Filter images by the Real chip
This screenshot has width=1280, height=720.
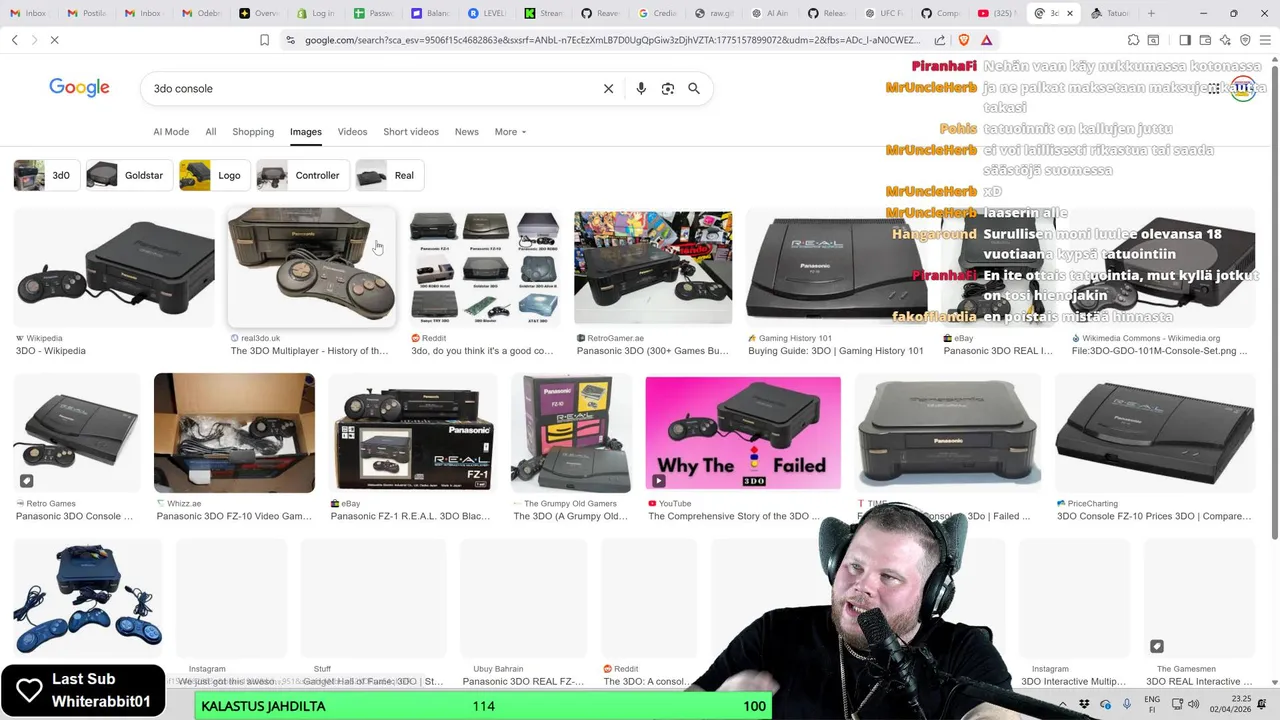click(389, 175)
